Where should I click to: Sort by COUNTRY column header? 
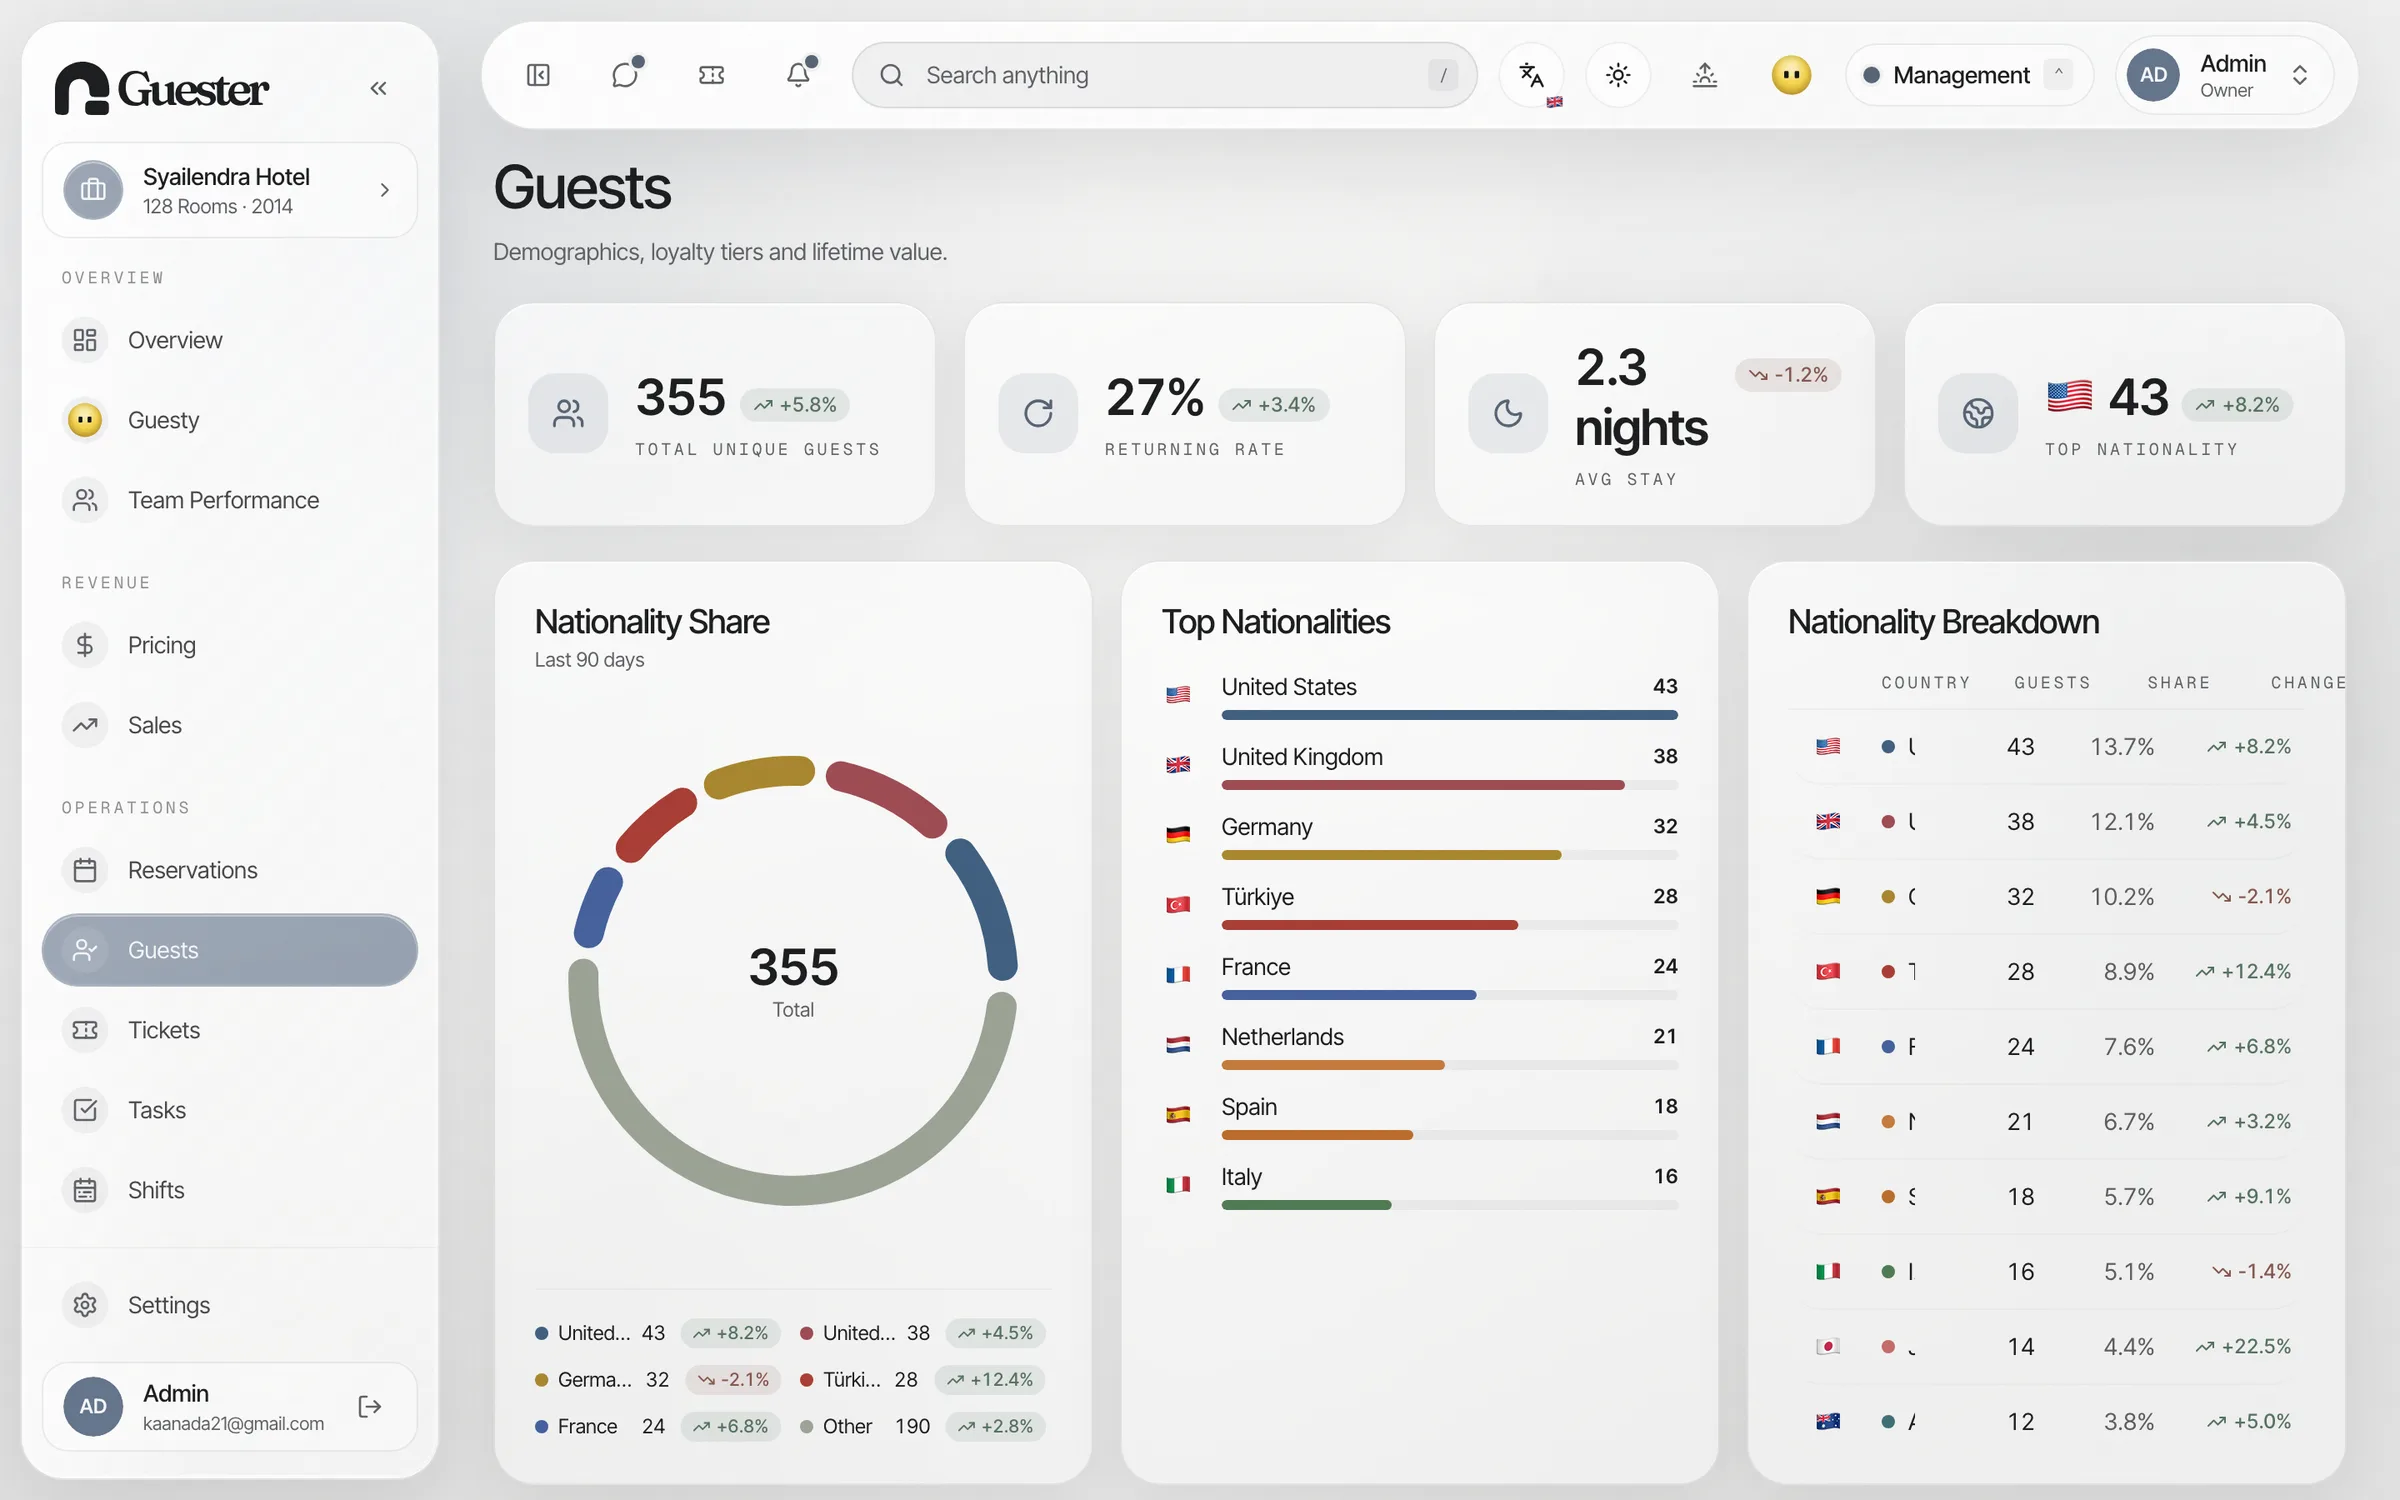point(1925,683)
